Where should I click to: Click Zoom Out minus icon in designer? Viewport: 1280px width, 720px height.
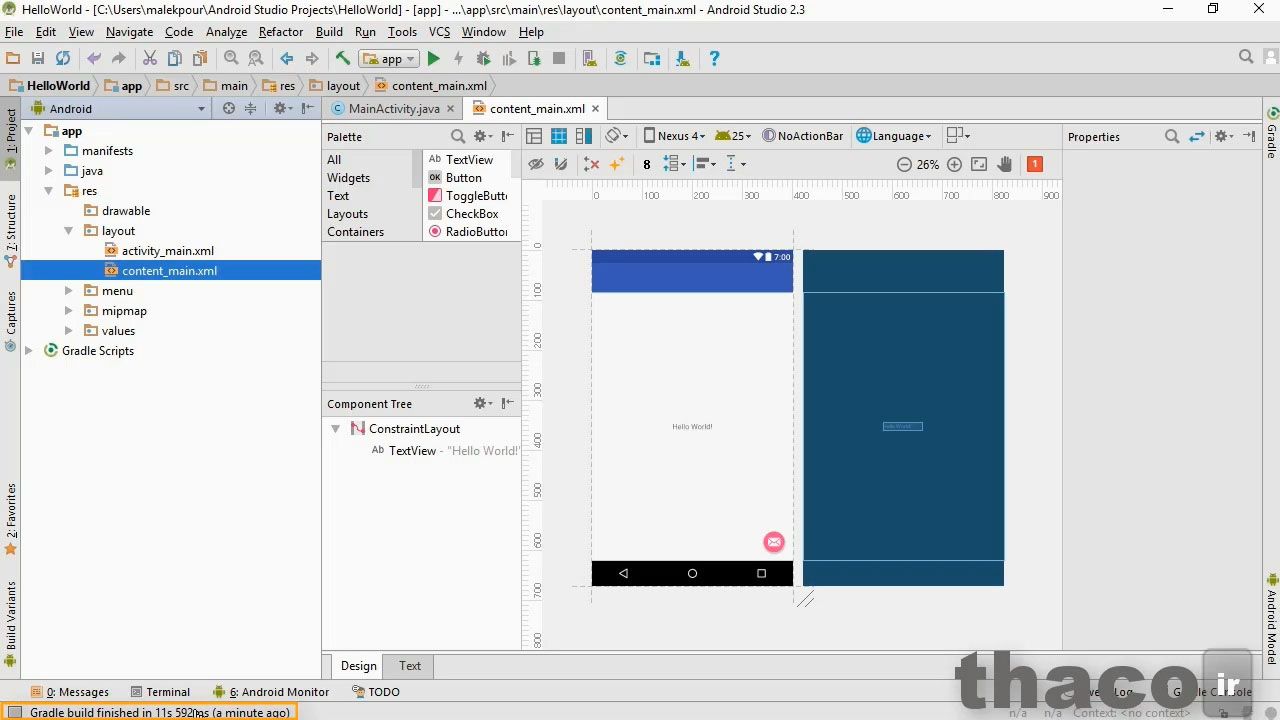coord(904,164)
